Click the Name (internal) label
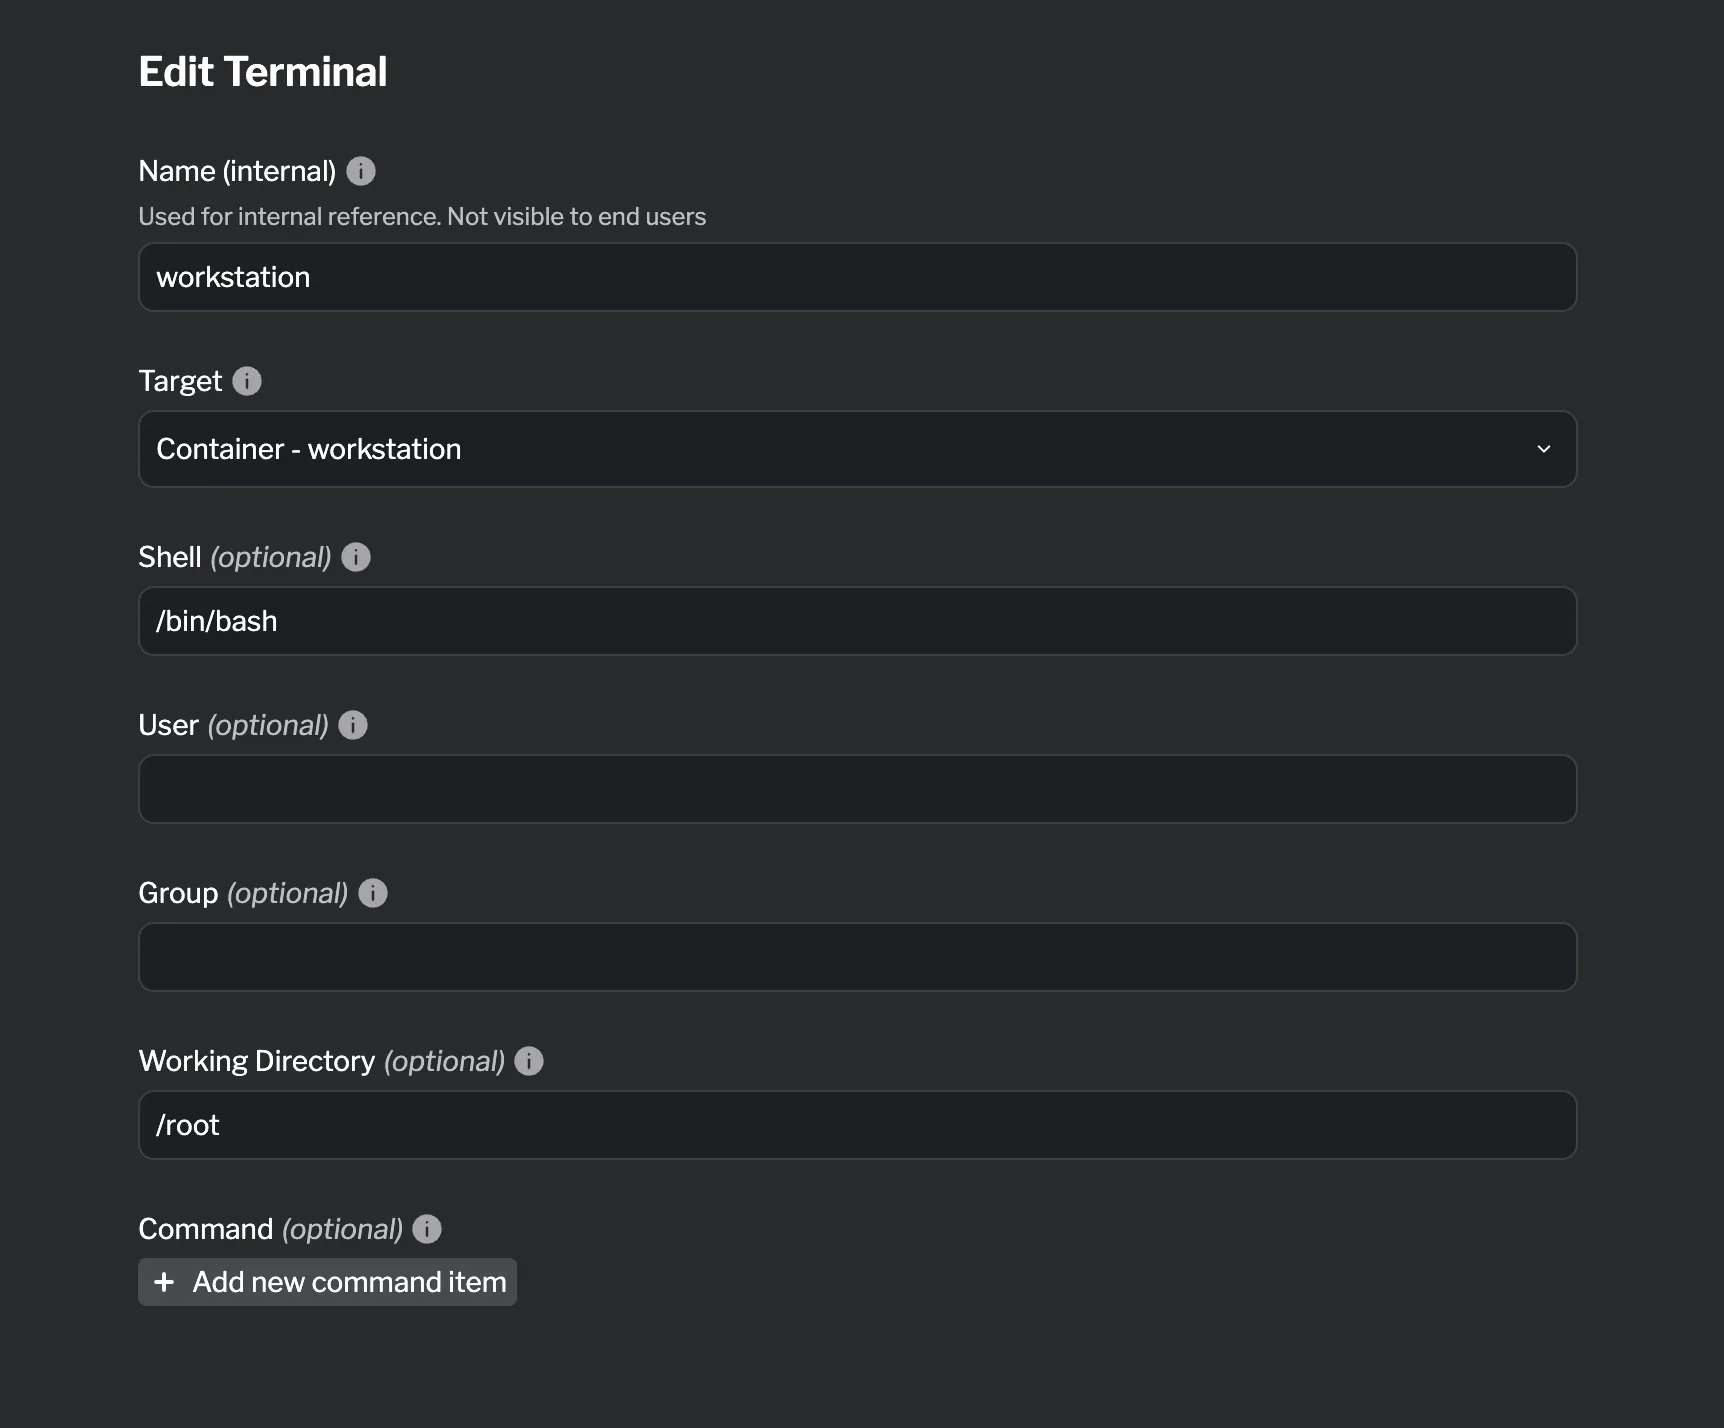This screenshot has width=1724, height=1428. pyautogui.click(x=237, y=170)
